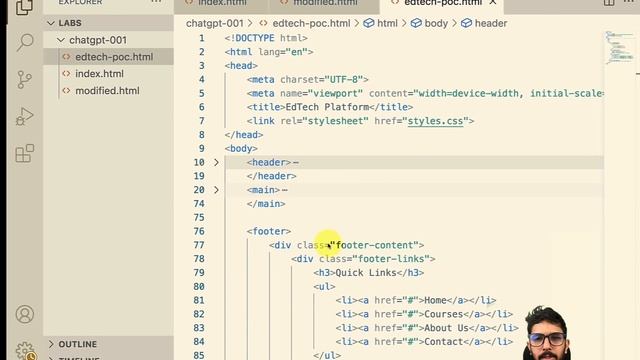The width and height of the screenshot is (640, 360).
Task: Open the Extensions view
Action: 24,153
